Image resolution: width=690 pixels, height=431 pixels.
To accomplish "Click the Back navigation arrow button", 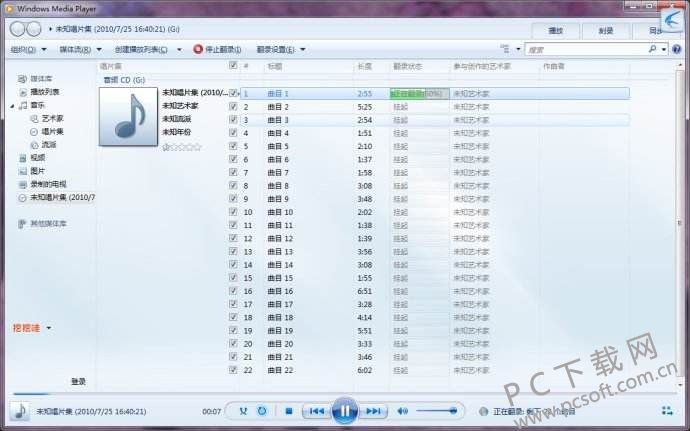I will [18, 29].
